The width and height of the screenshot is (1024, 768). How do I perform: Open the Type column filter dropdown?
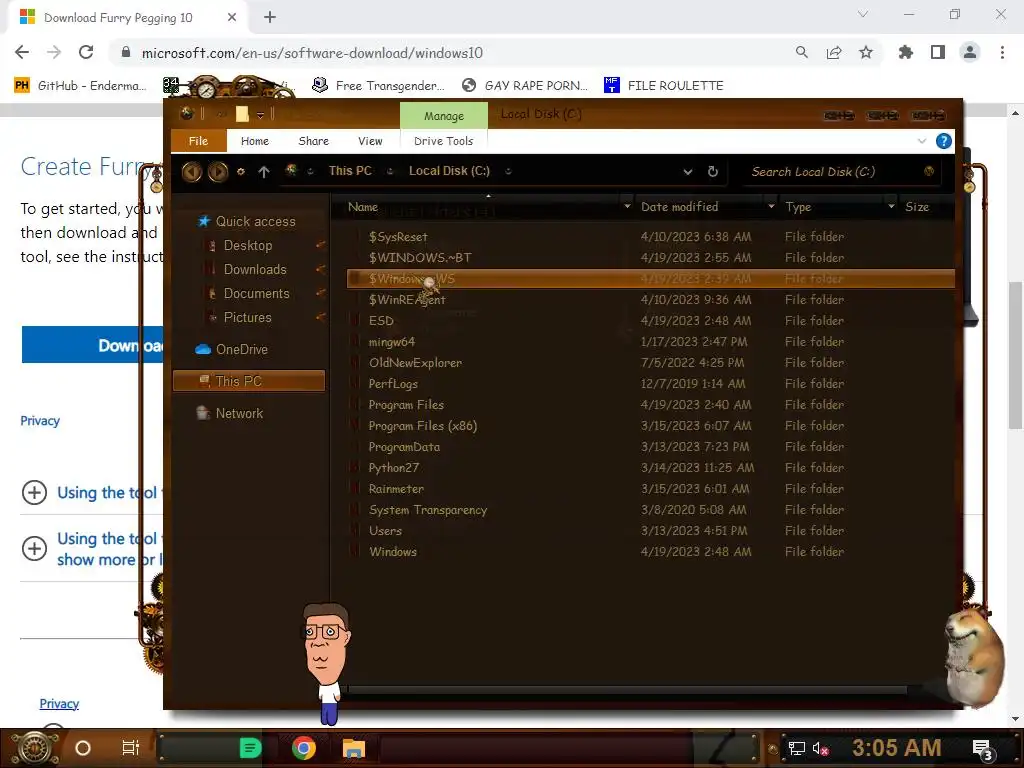click(x=891, y=206)
